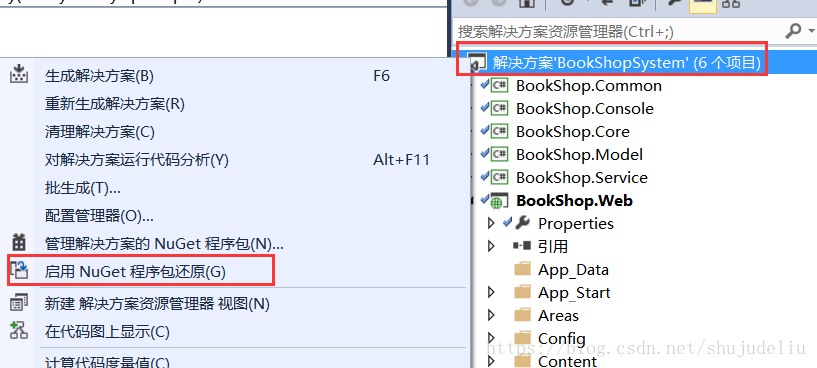Click the magnifier icon in the search box
This screenshot has width=817, height=368.
[x=793, y=31]
